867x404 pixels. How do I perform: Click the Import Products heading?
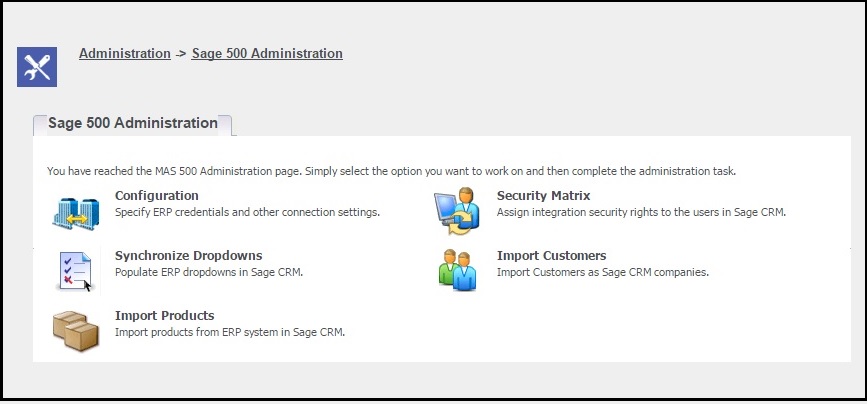[x=164, y=316]
